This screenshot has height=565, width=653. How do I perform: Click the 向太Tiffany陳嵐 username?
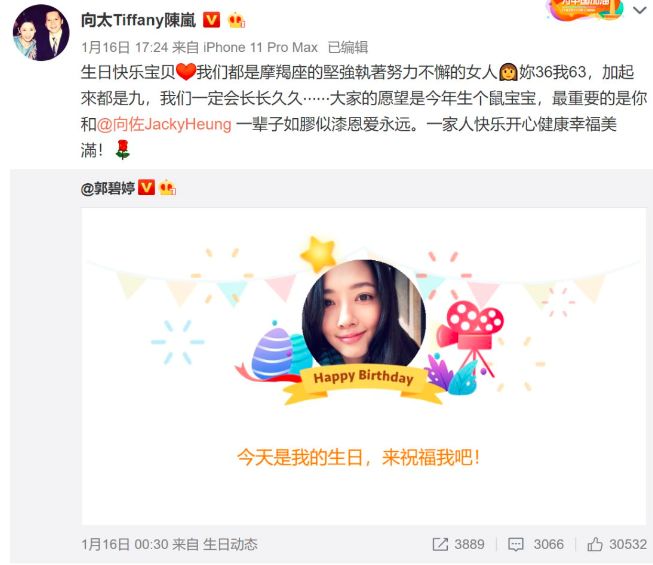[x=138, y=20]
